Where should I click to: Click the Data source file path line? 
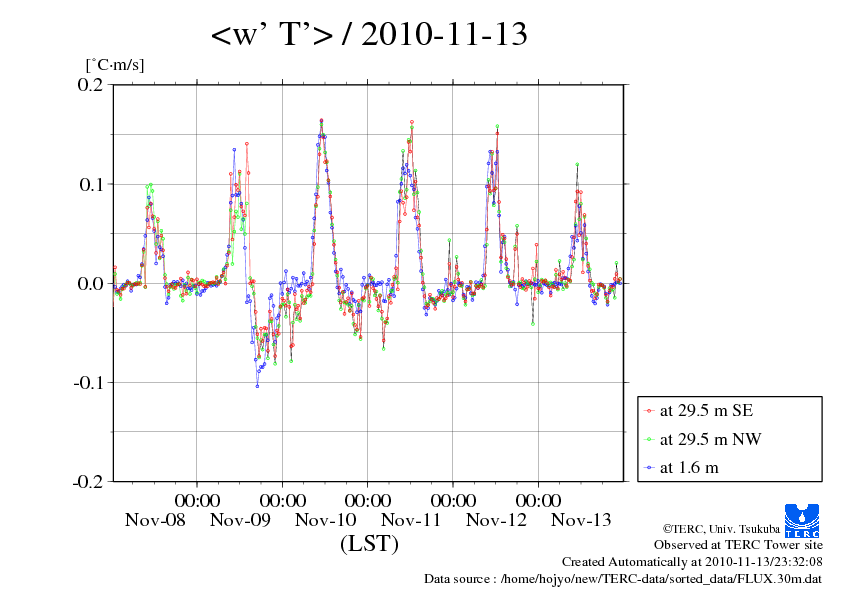tap(623, 579)
